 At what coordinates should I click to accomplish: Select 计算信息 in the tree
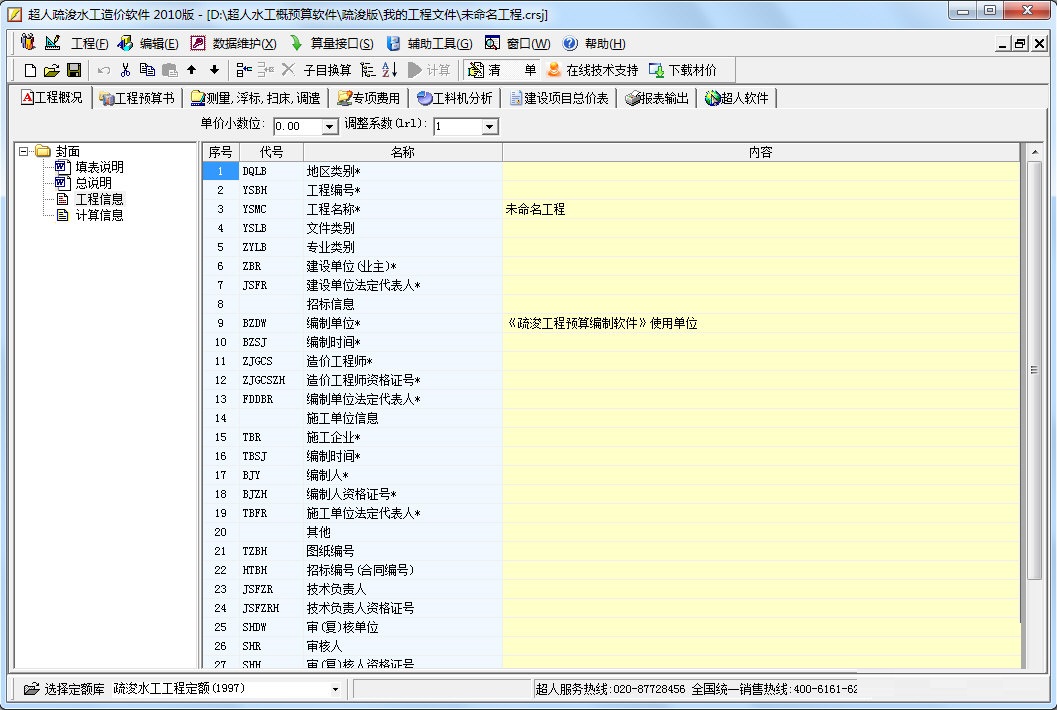click(x=99, y=215)
